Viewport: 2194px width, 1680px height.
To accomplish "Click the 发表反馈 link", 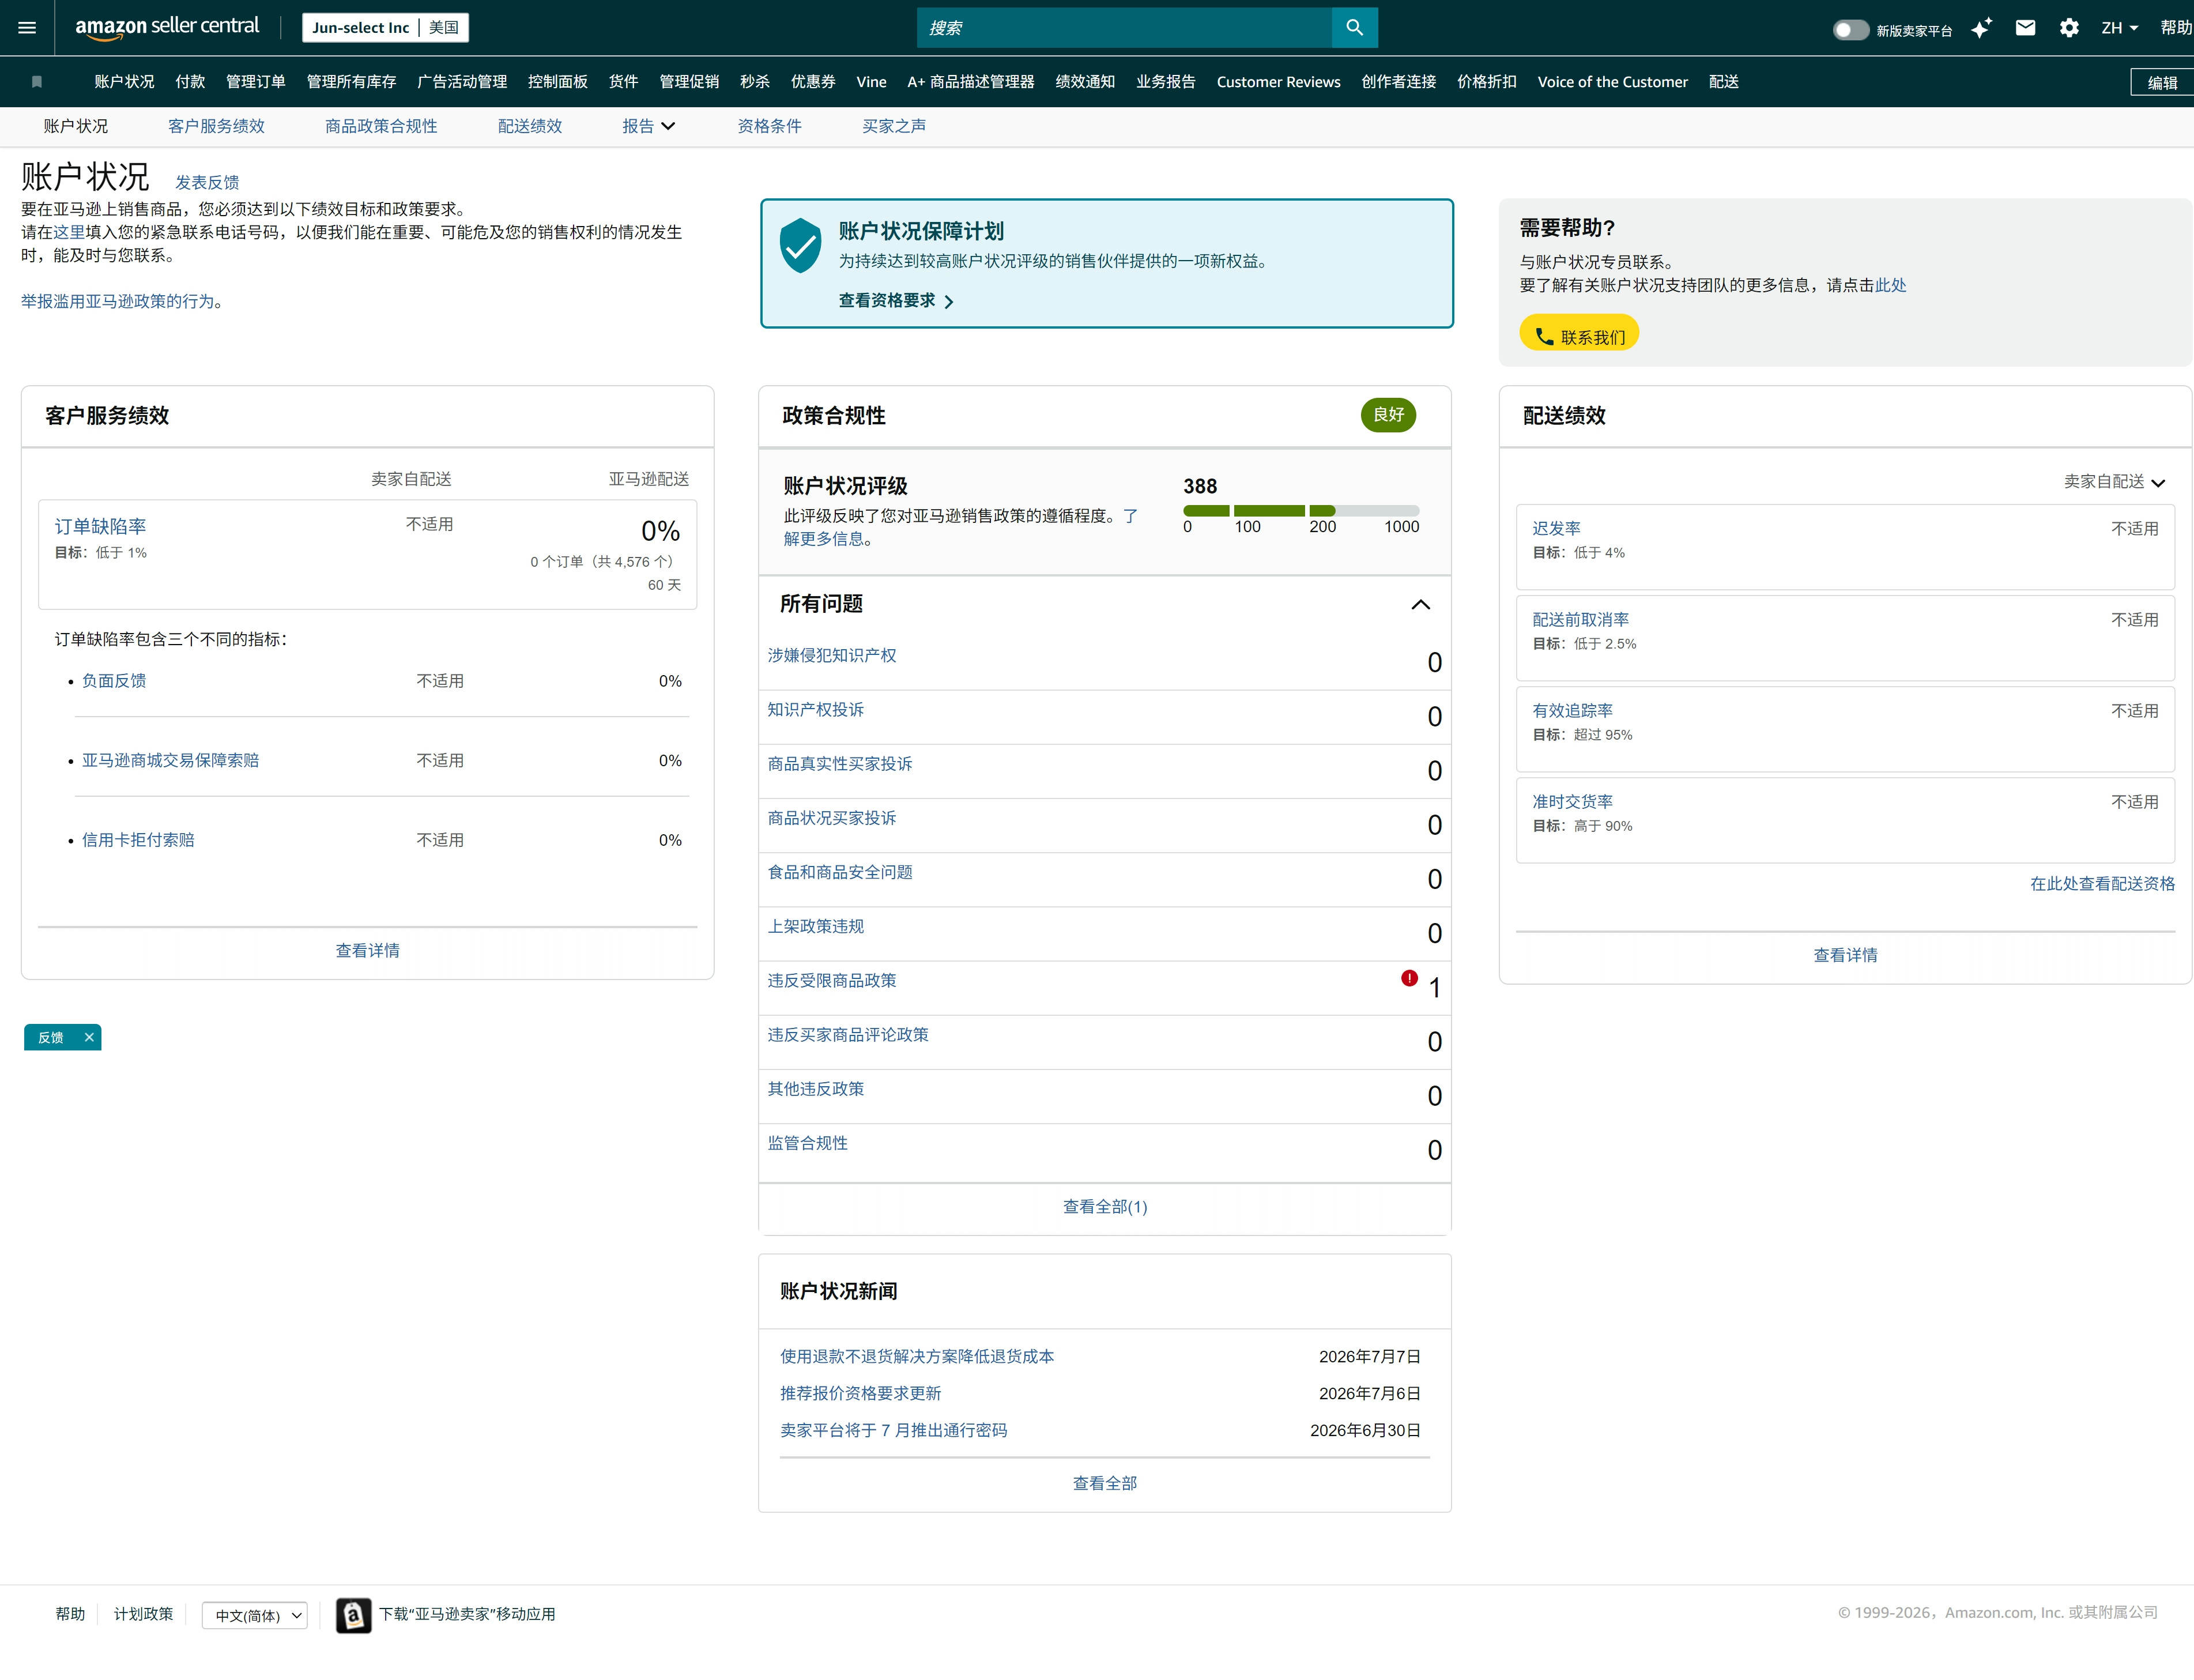I will click(x=207, y=182).
